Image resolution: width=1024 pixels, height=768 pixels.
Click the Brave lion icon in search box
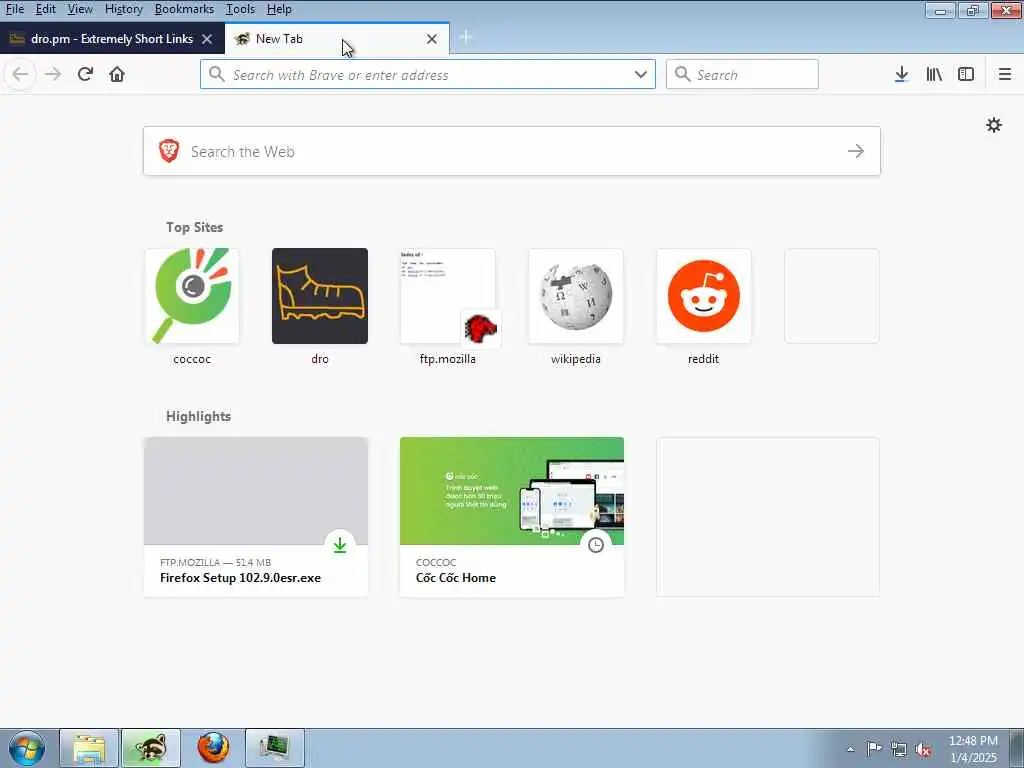click(x=169, y=151)
